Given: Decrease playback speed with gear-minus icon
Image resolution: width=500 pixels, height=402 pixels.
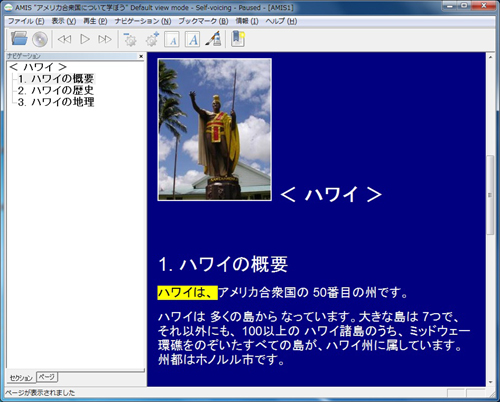Looking at the screenshot, I should (x=129, y=39).
